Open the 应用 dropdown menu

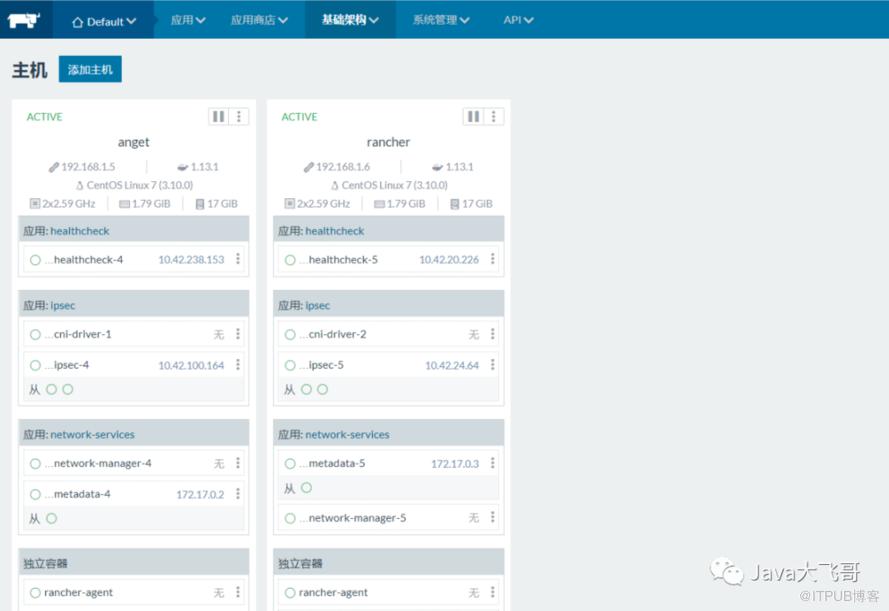(x=187, y=20)
